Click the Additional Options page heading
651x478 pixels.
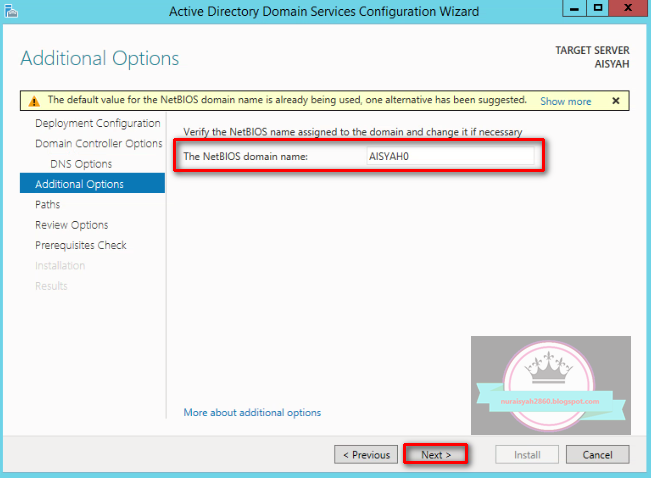pos(100,58)
